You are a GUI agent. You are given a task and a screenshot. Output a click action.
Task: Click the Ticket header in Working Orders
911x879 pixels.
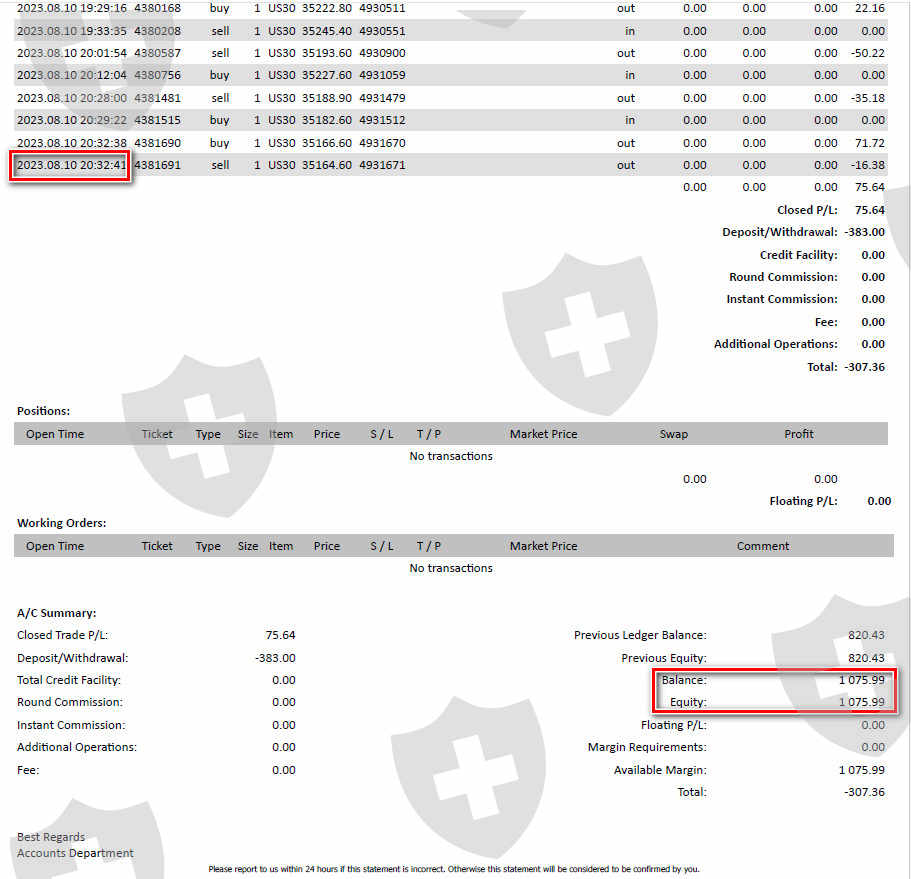(x=157, y=546)
